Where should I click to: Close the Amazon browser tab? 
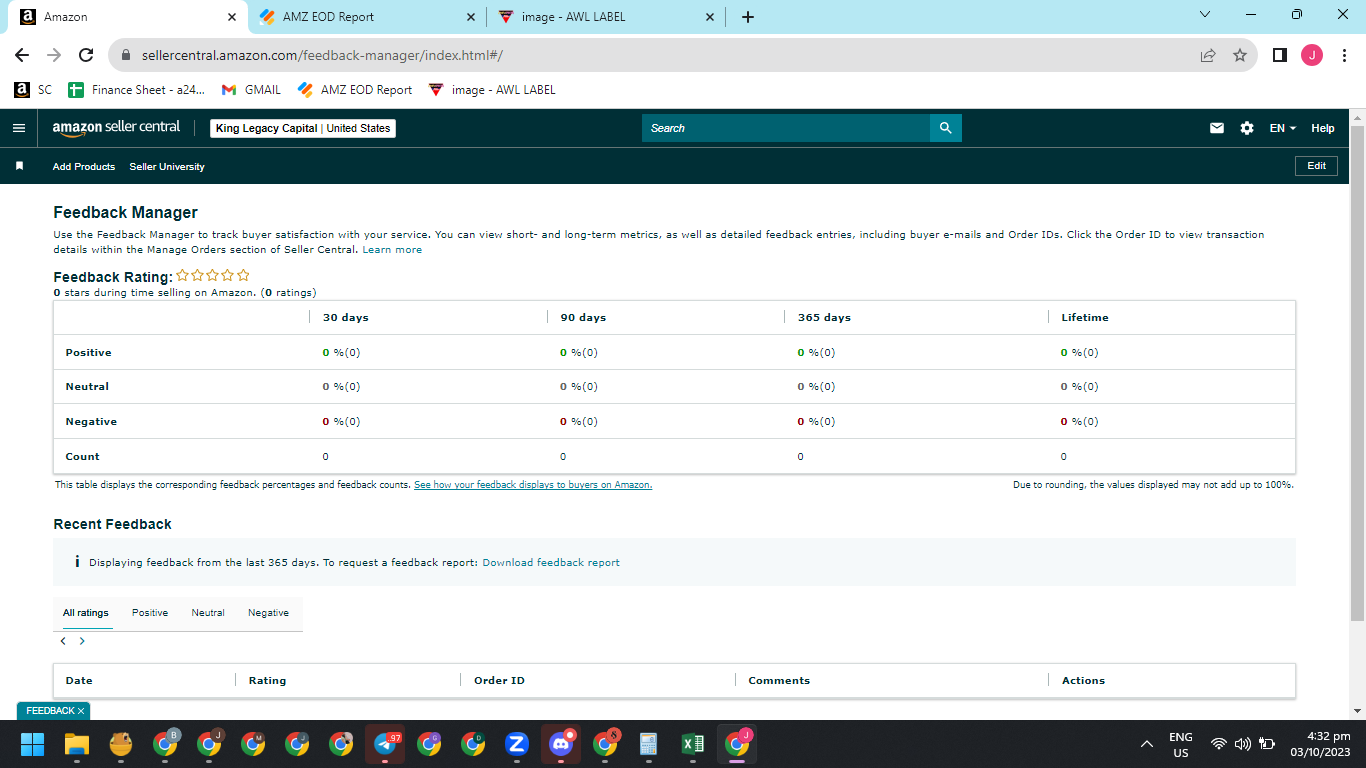[x=232, y=17]
